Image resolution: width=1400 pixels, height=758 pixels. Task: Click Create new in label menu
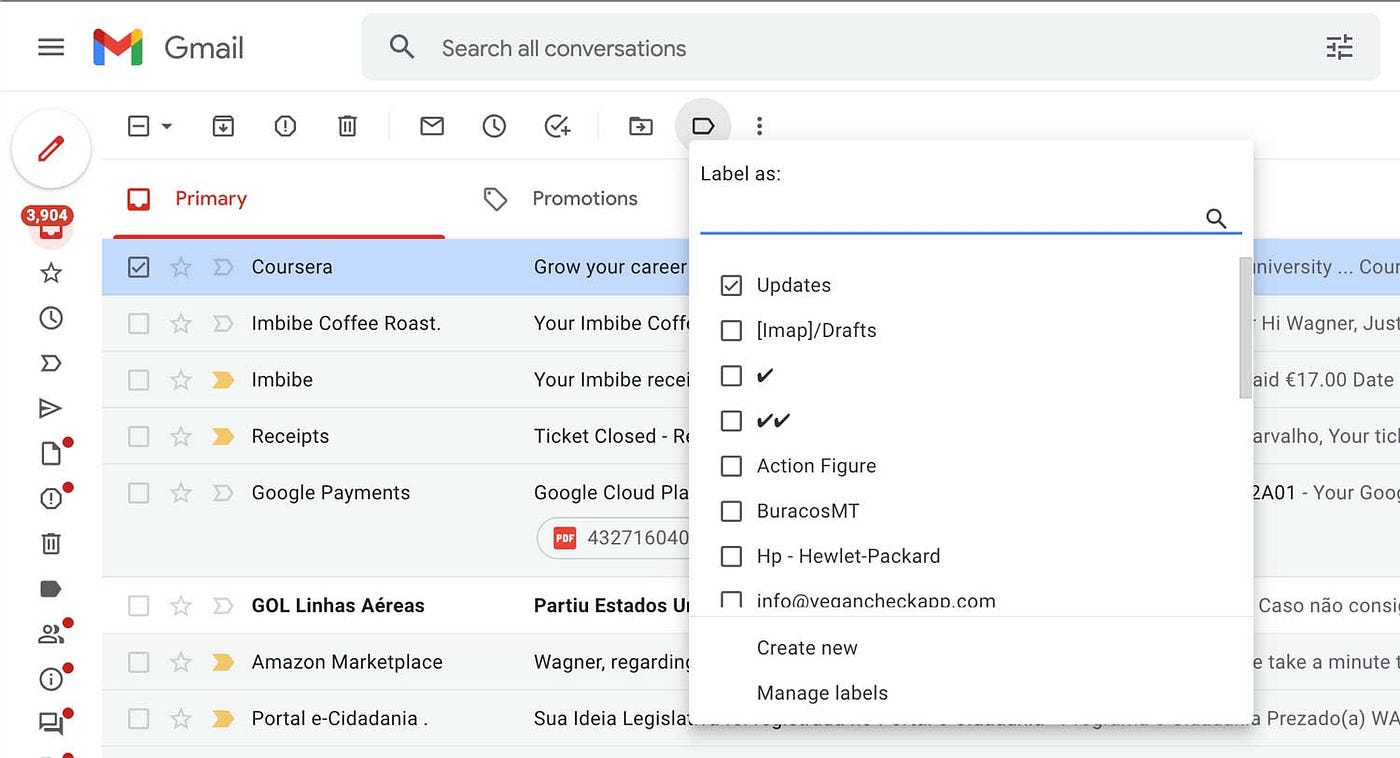(807, 648)
